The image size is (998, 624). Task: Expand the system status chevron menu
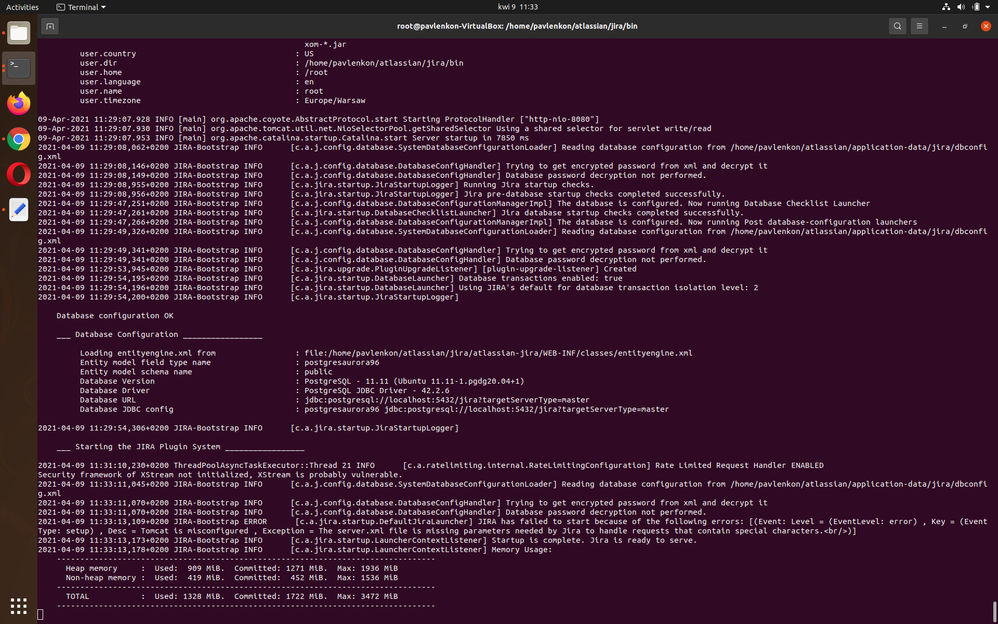pos(985,7)
